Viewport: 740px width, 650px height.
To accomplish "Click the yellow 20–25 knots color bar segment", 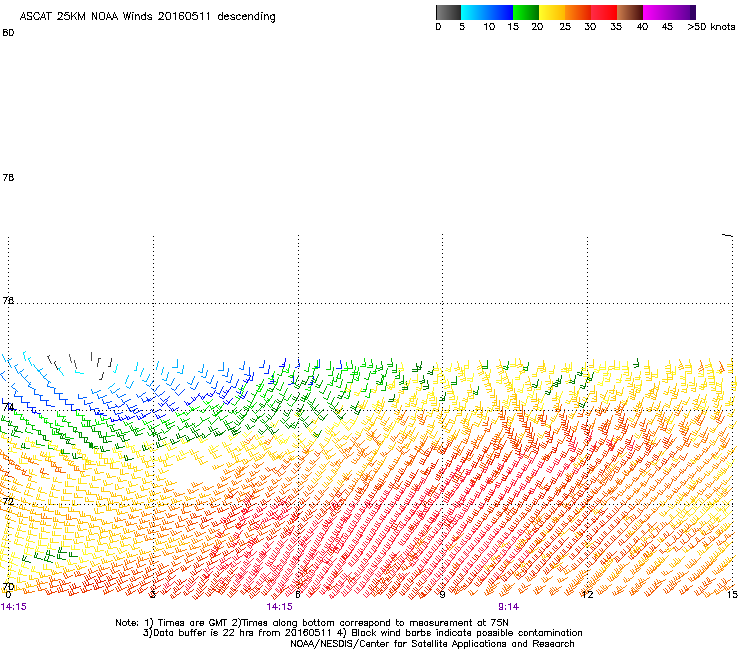I will point(552,12).
